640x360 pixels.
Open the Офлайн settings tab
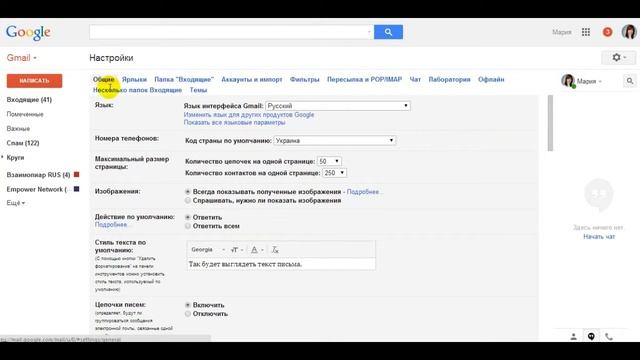491,79
